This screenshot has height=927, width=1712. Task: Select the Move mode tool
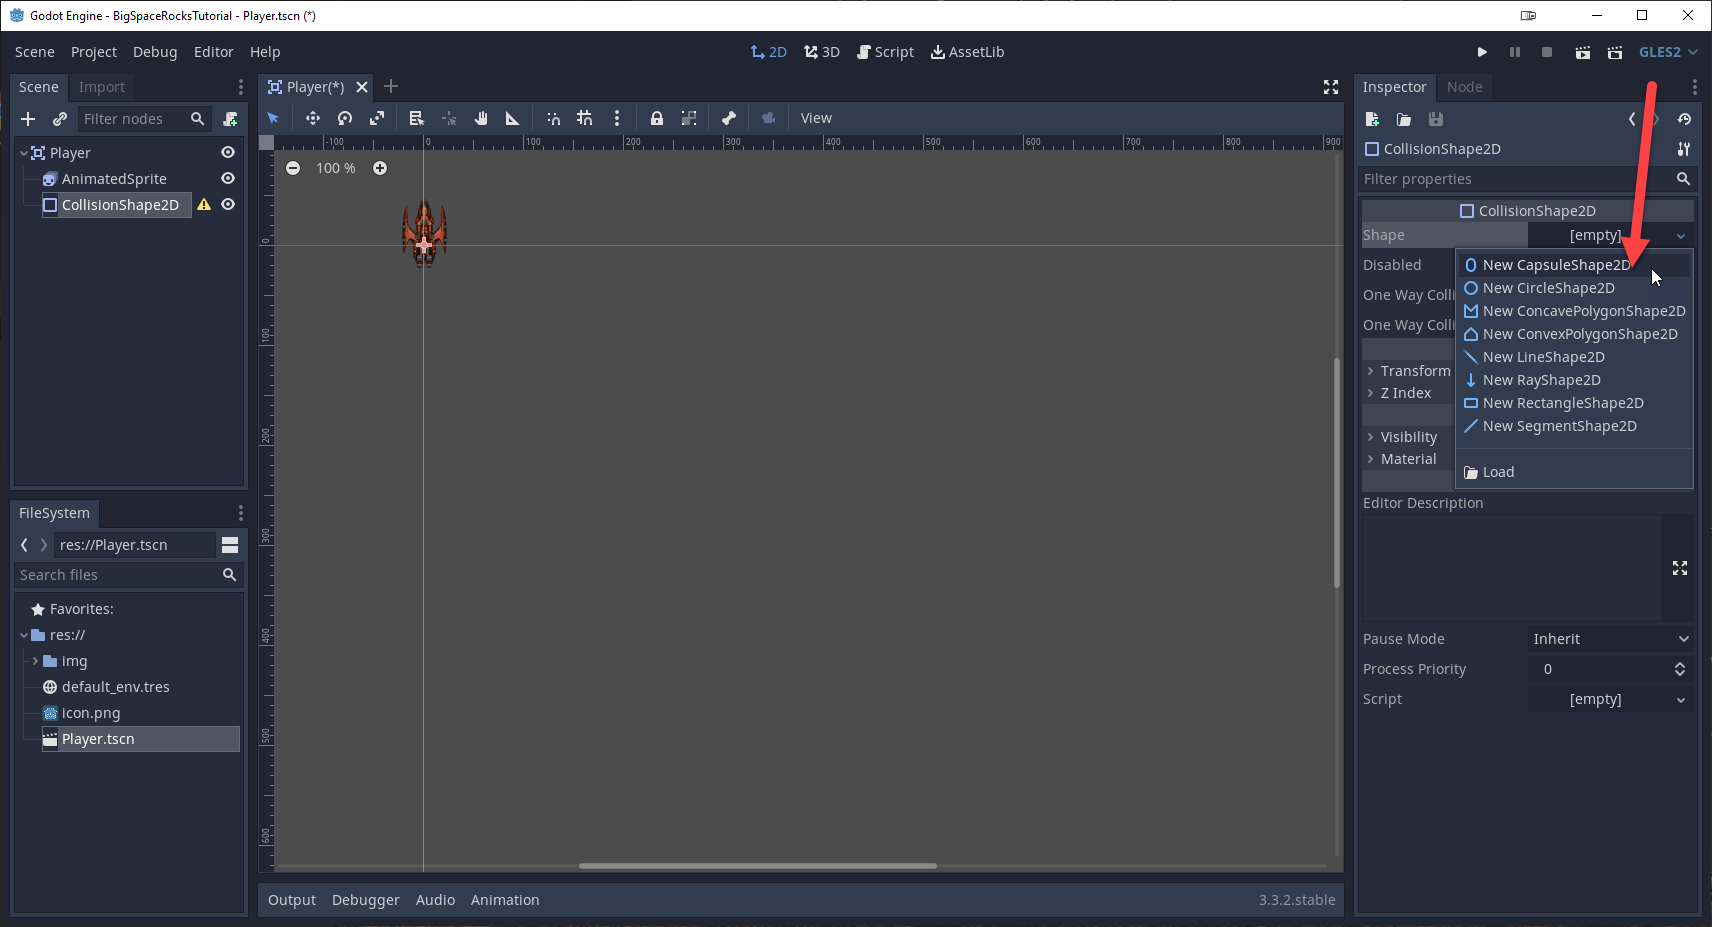[313, 118]
